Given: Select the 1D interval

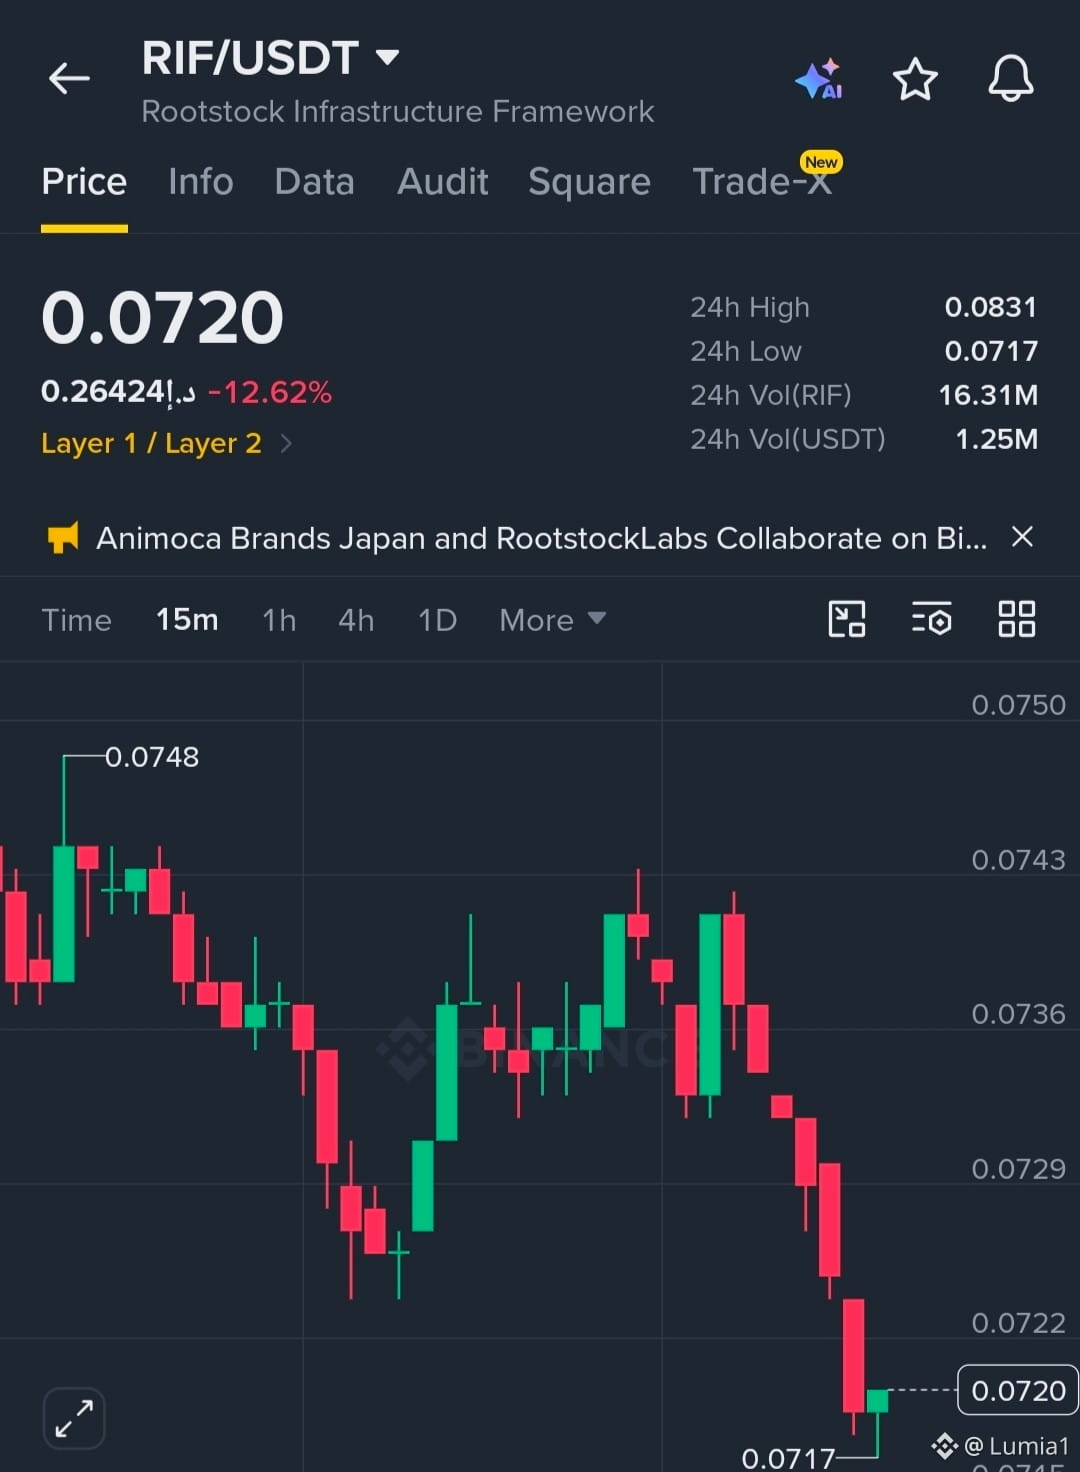Looking at the screenshot, I should tap(437, 620).
